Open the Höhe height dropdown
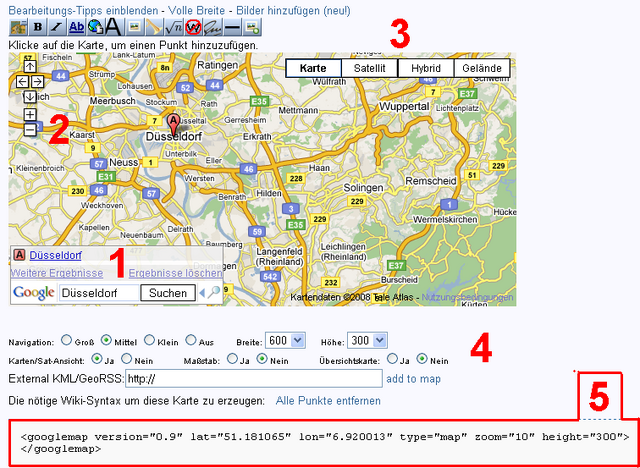The image size is (640, 468). 367,340
